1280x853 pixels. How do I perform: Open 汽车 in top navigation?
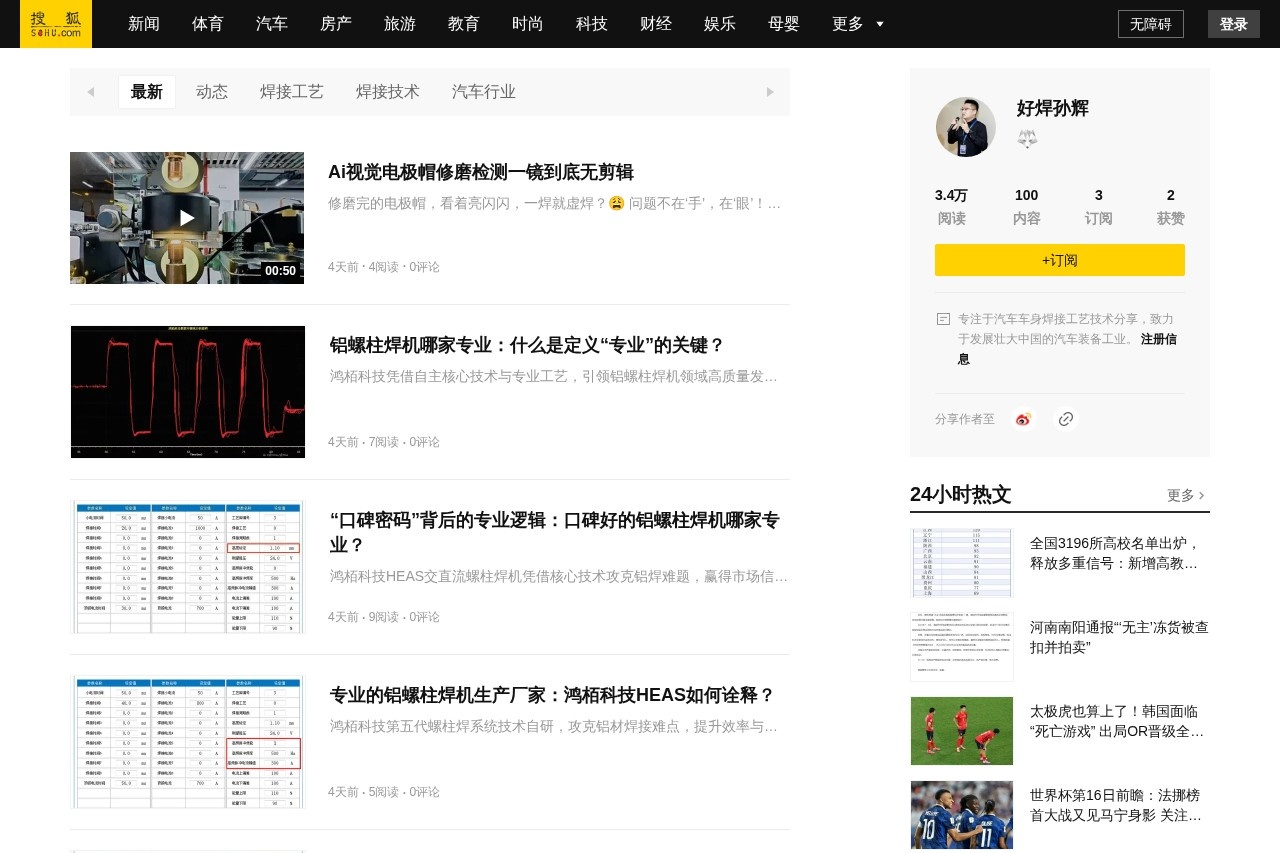[272, 24]
